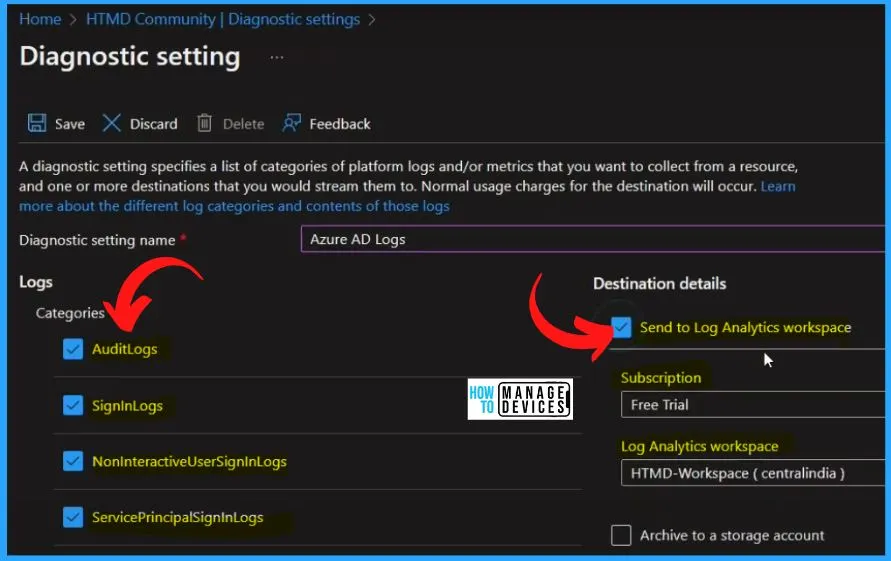Uncheck the SignInLogs checkbox
The width and height of the screenshot is (891, 561).
pyautogui.click(x=73, y=405)
